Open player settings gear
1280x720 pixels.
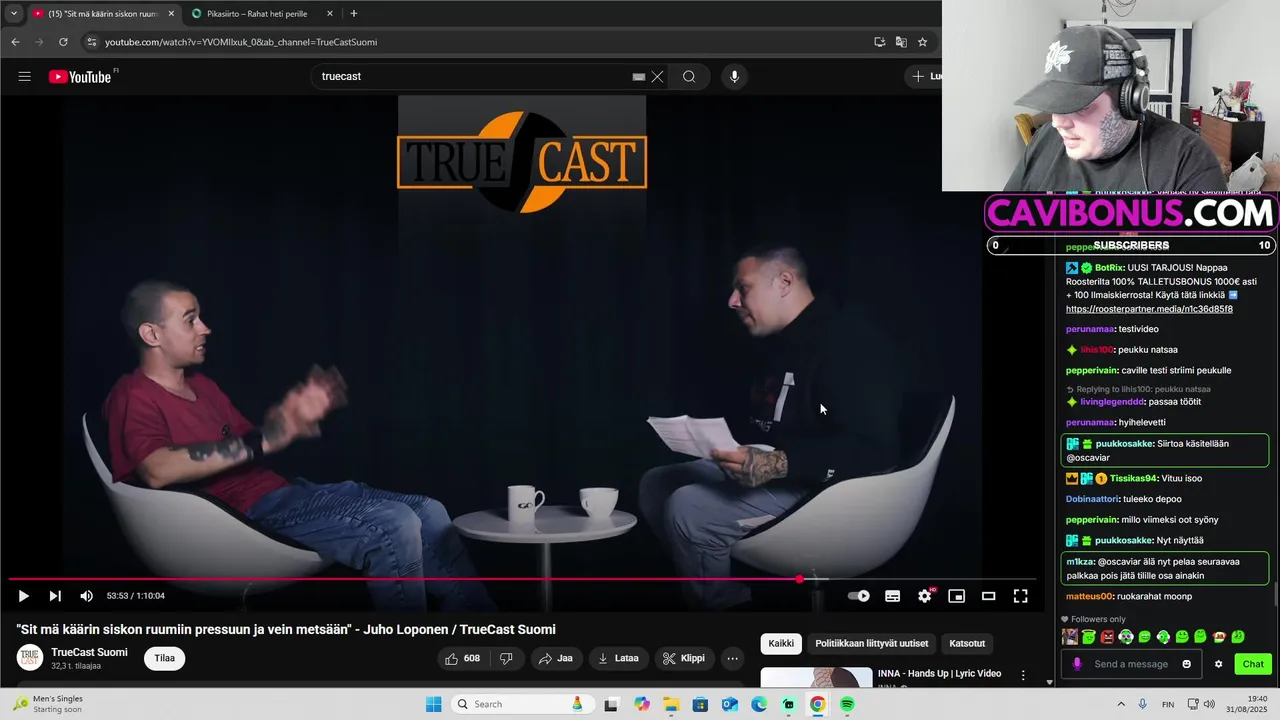(x=925, y=596)
